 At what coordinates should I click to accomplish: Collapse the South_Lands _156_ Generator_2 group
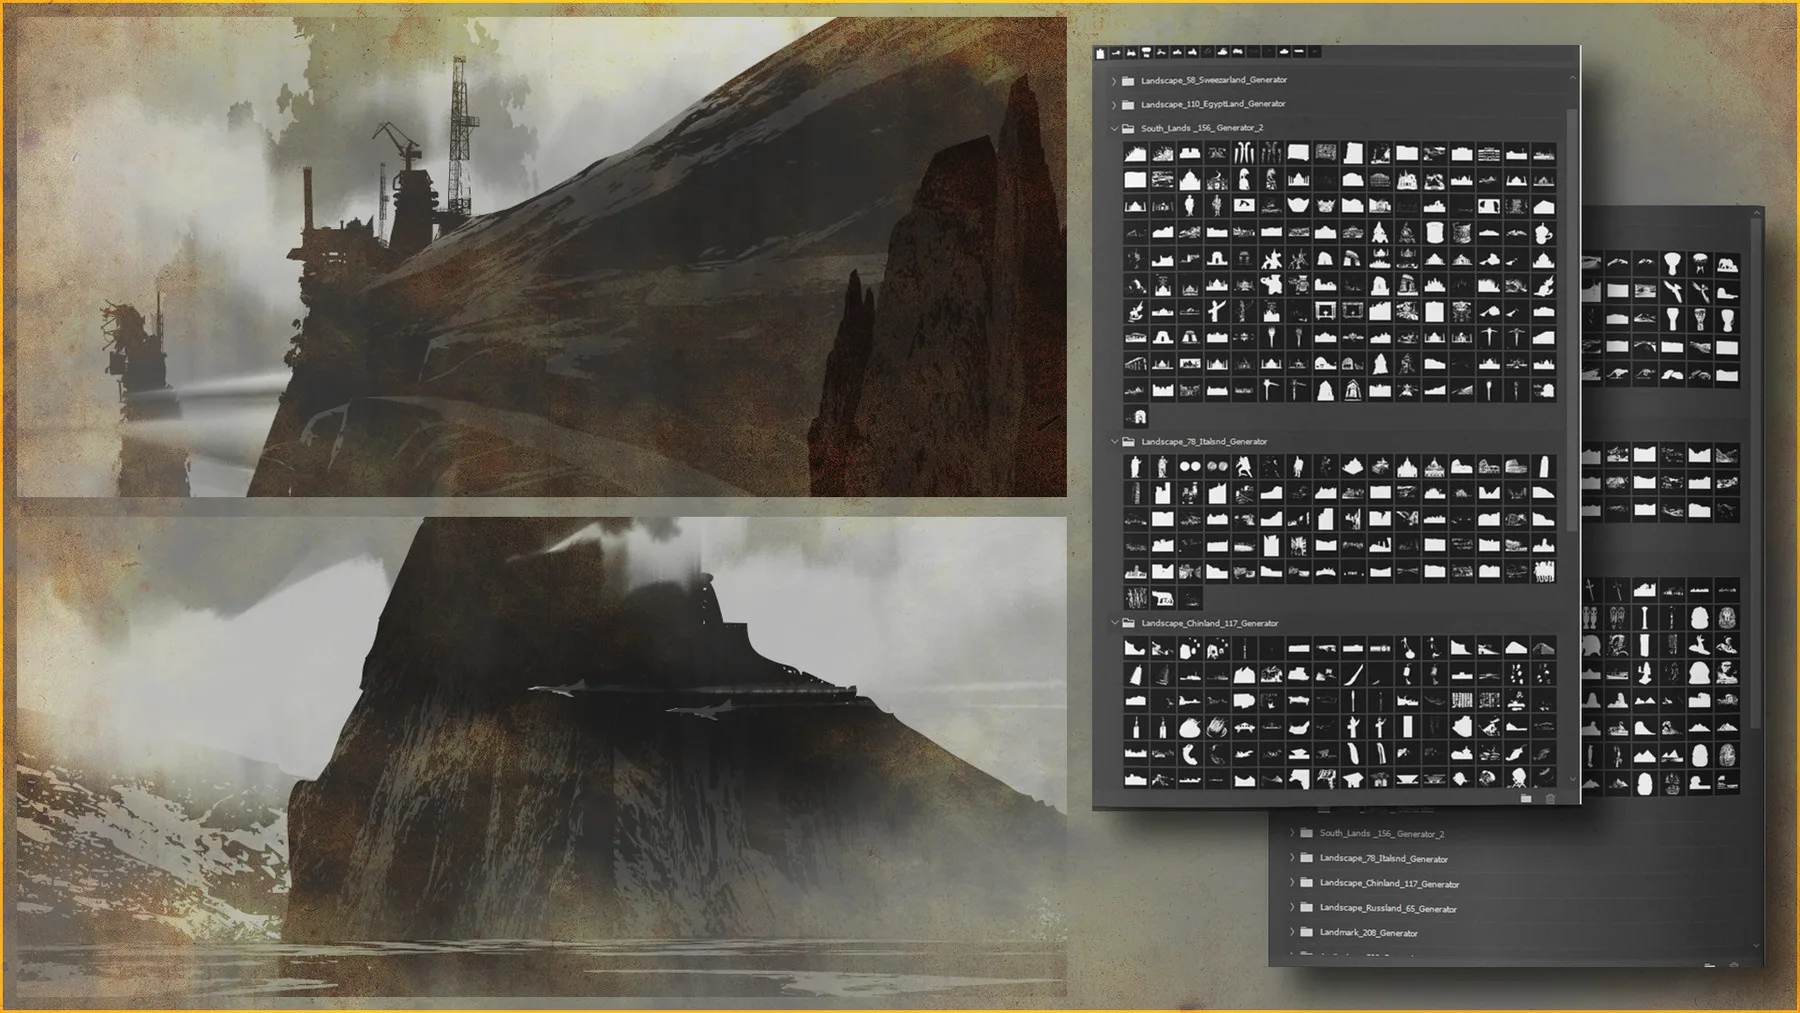(x=1114, y=127)
